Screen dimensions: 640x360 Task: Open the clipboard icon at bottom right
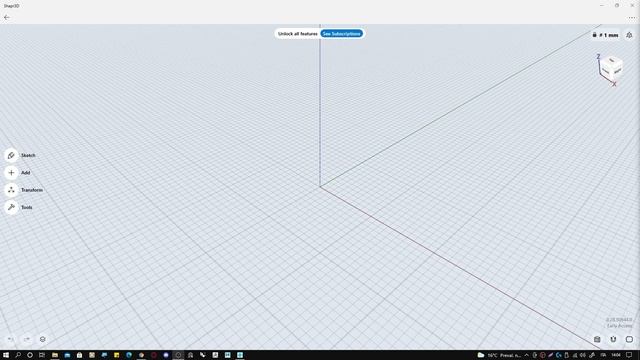pyautogui.click(x=597, y=339)
